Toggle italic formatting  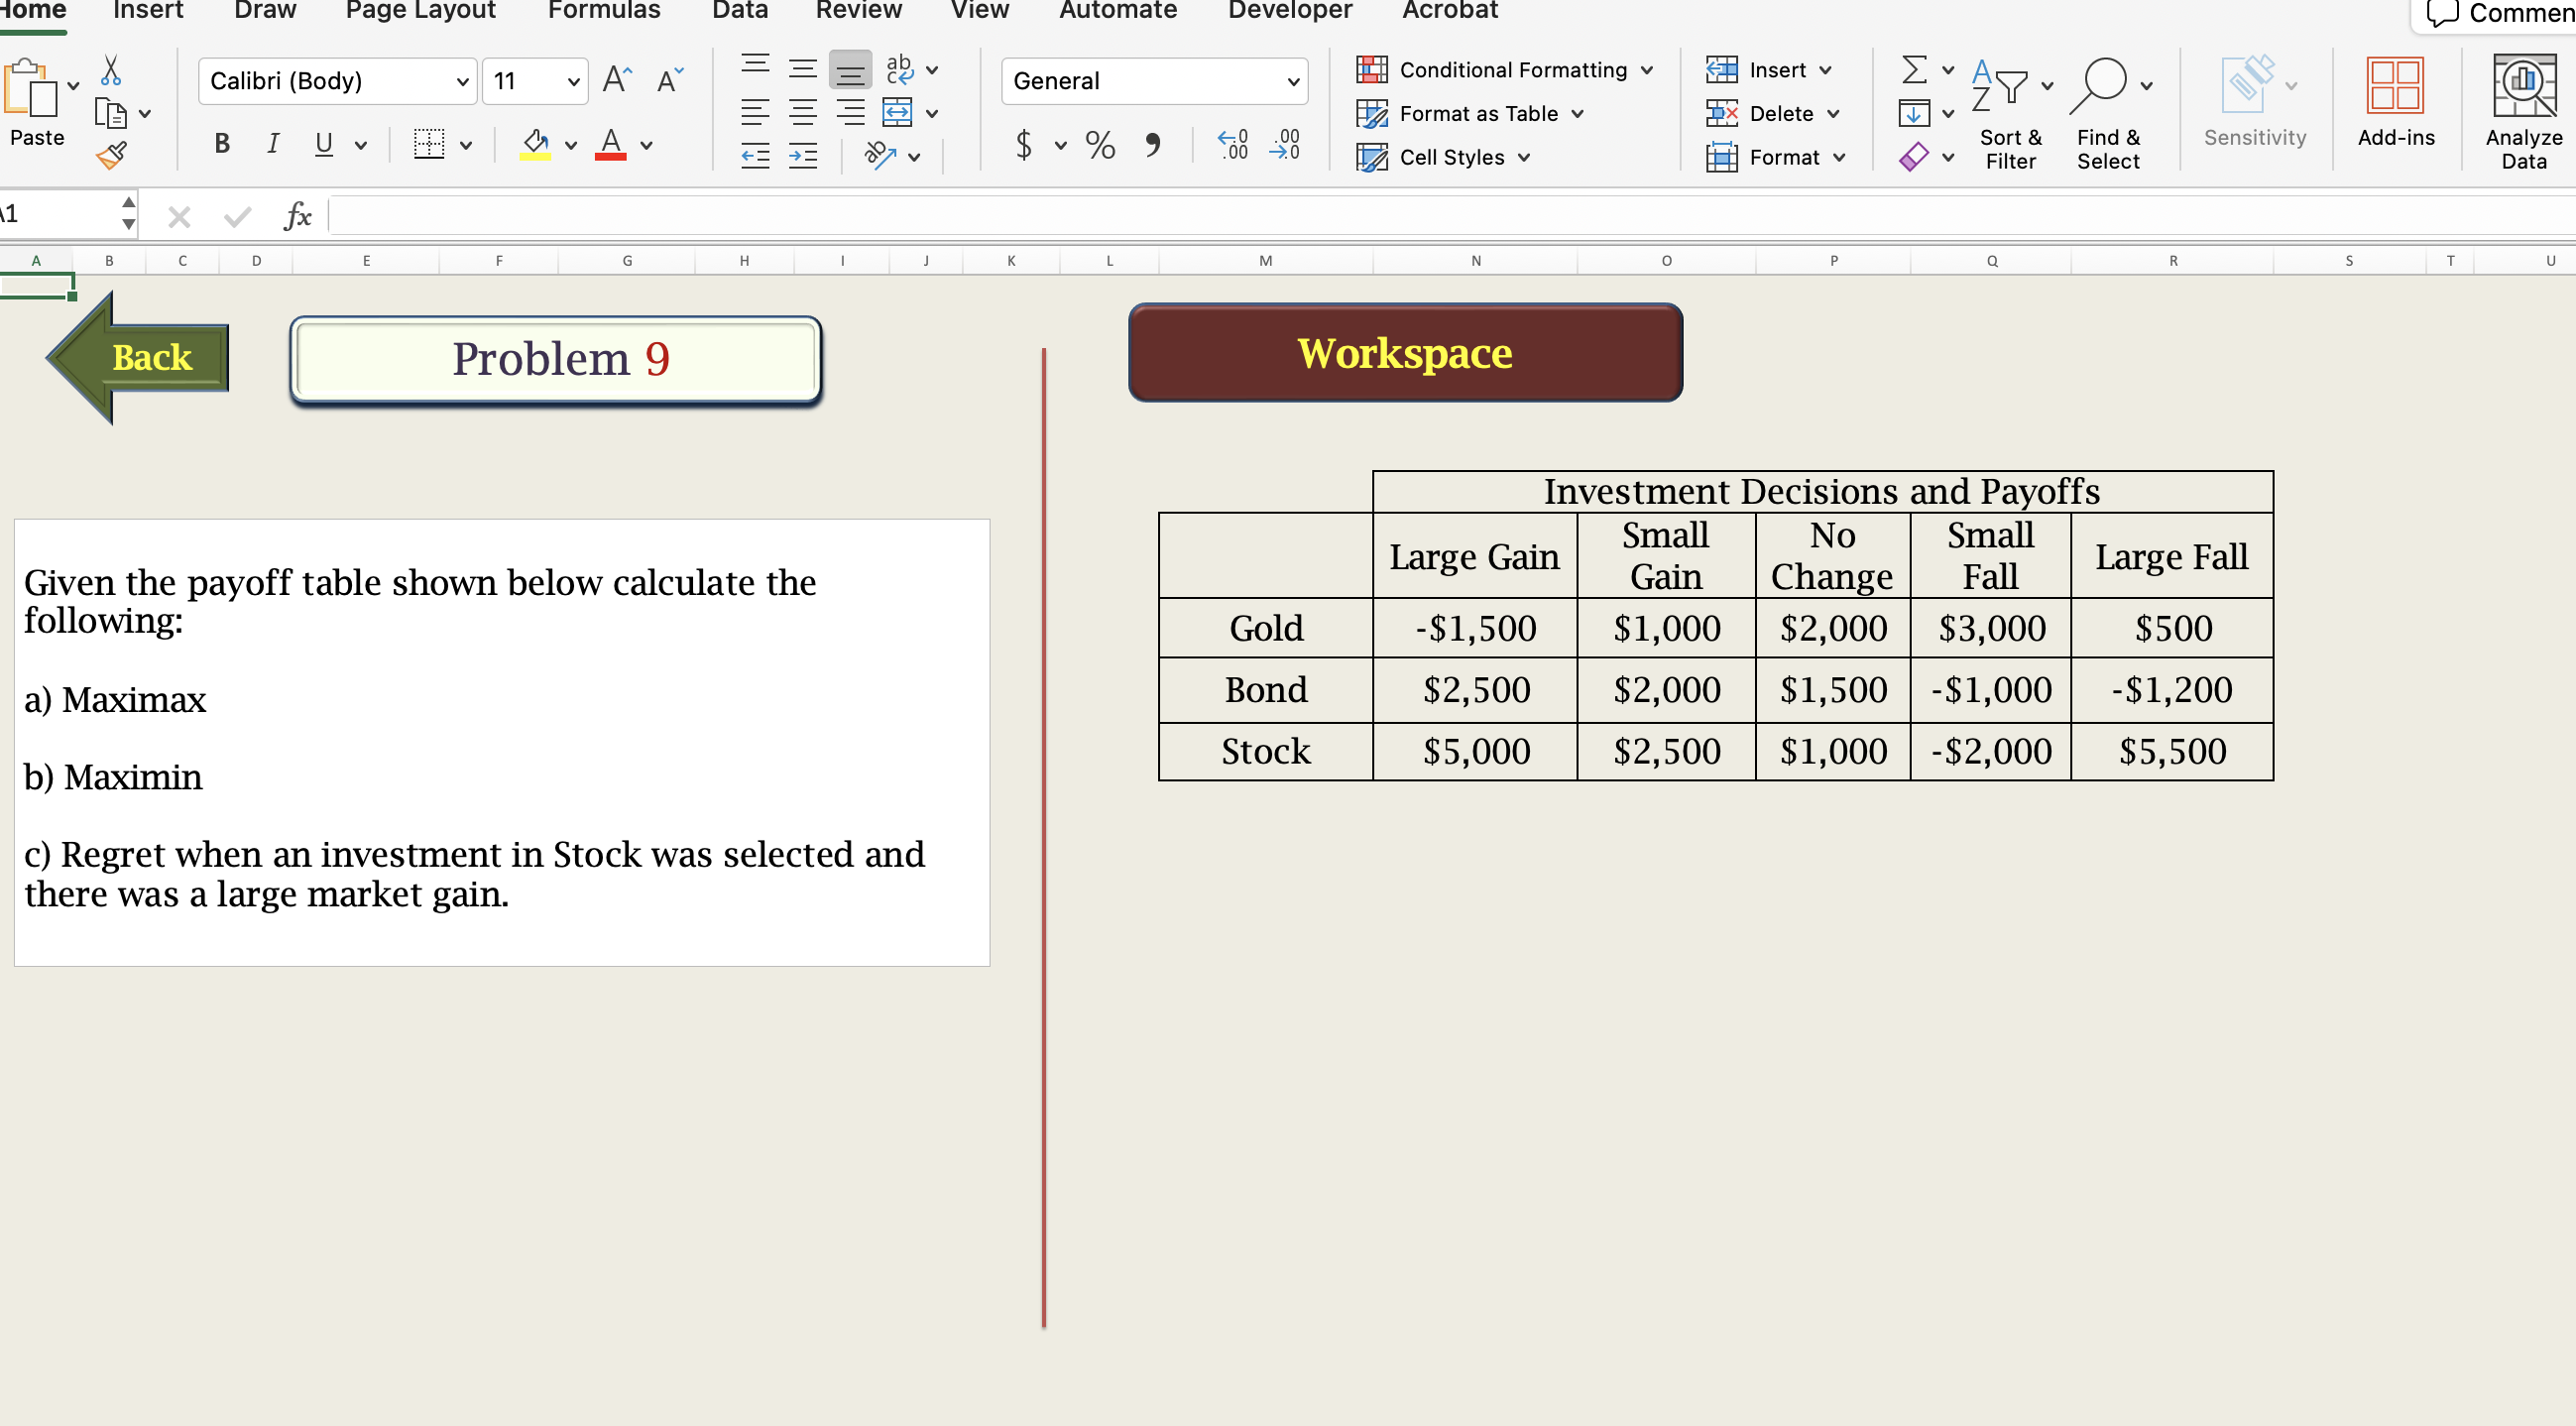point(271,144)
